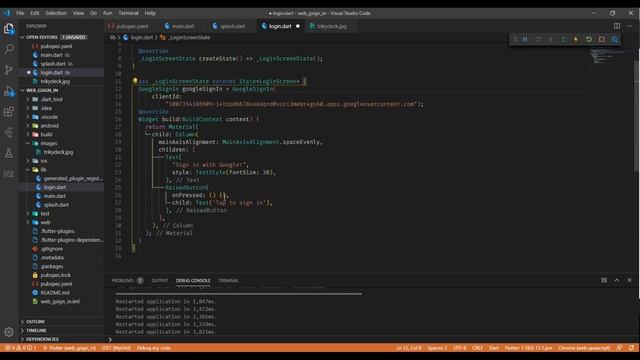Stop the debug session red square
640x360 pixels.
(602, 40)
